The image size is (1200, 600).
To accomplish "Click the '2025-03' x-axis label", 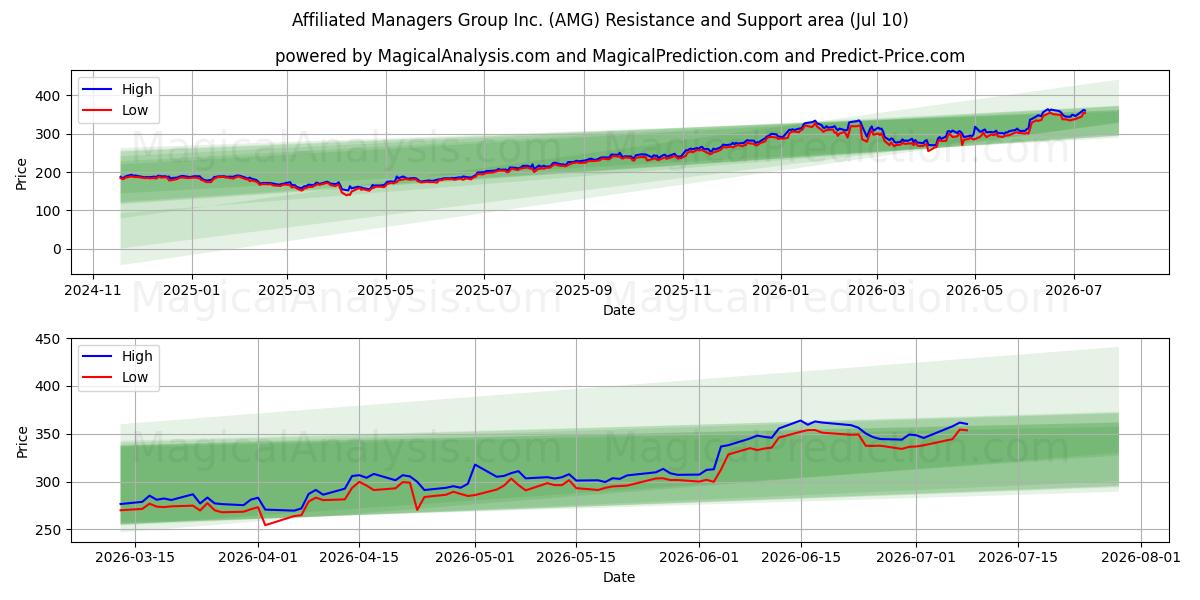I will pos(287,290).
